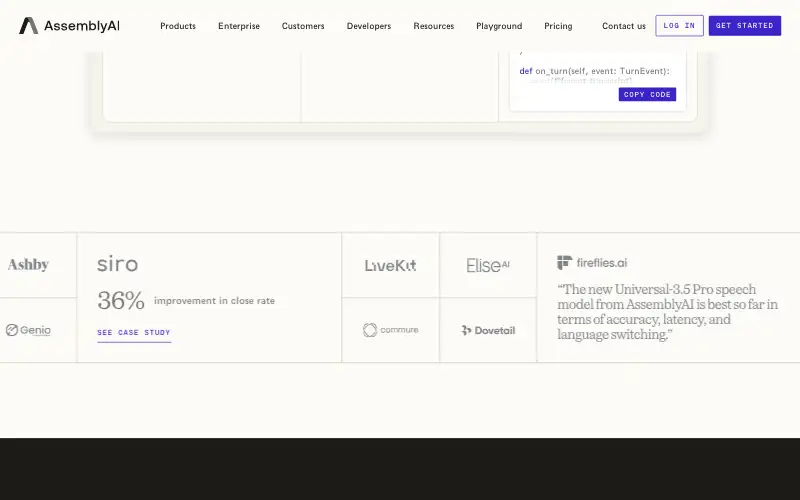Copy the code snippet with COPY CODE
Viewport: 800px width, 500px height.
pyautogui.click(x=647, y=94)
